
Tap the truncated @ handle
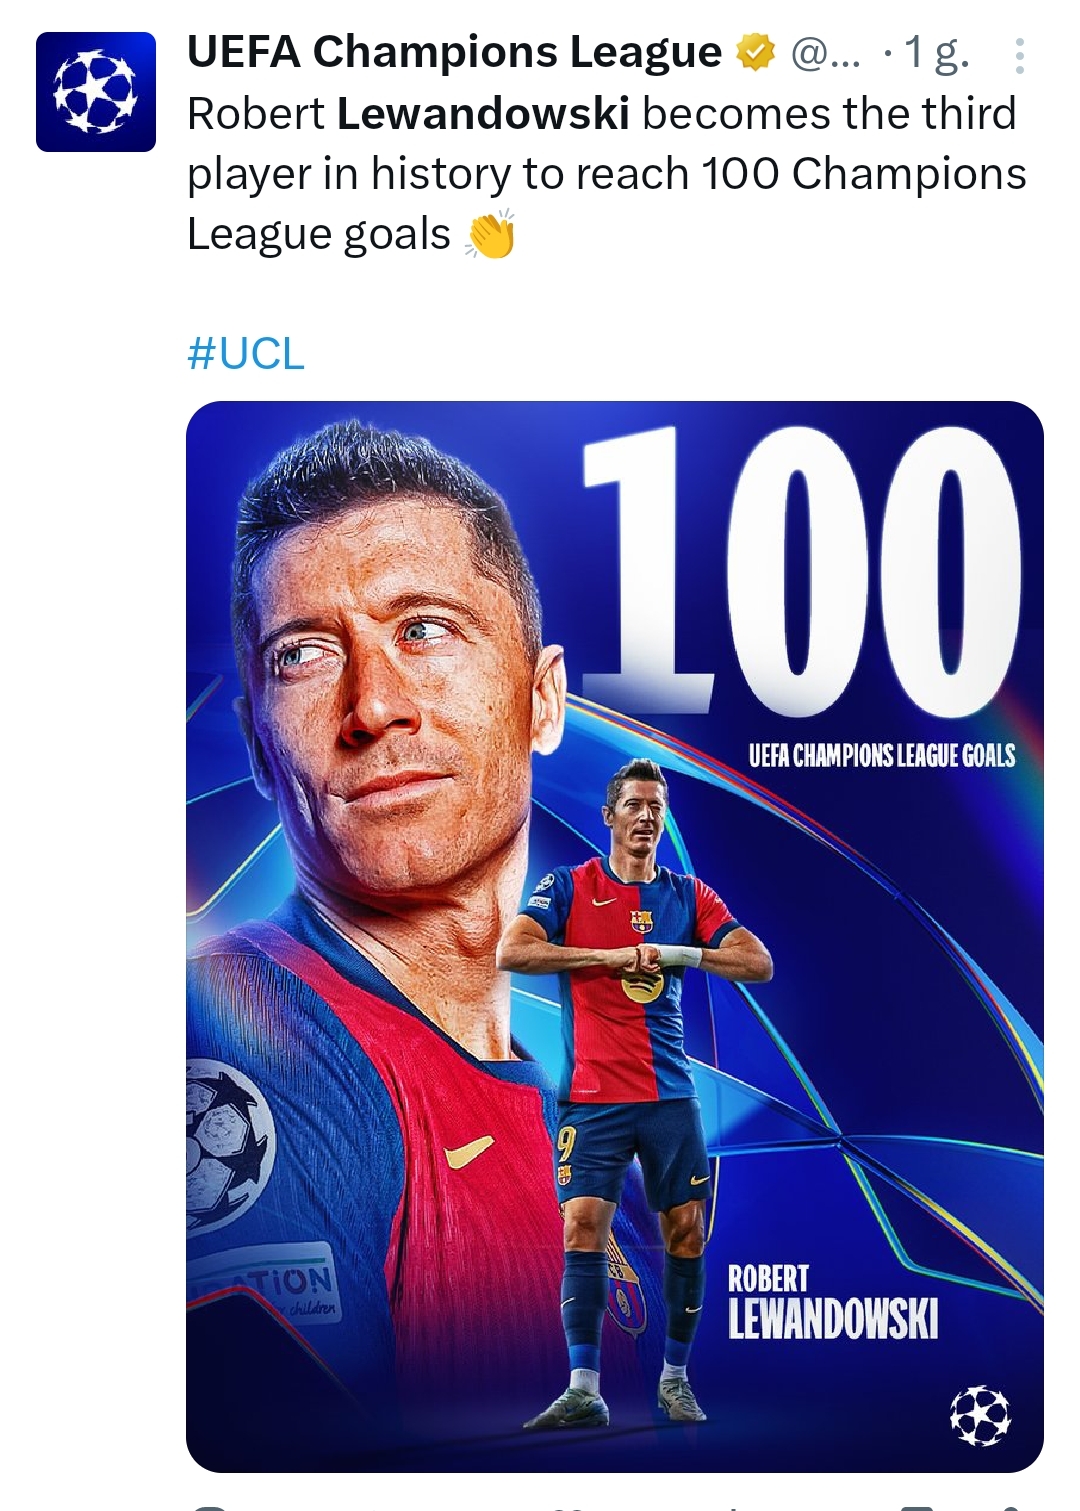pos(825,54)
